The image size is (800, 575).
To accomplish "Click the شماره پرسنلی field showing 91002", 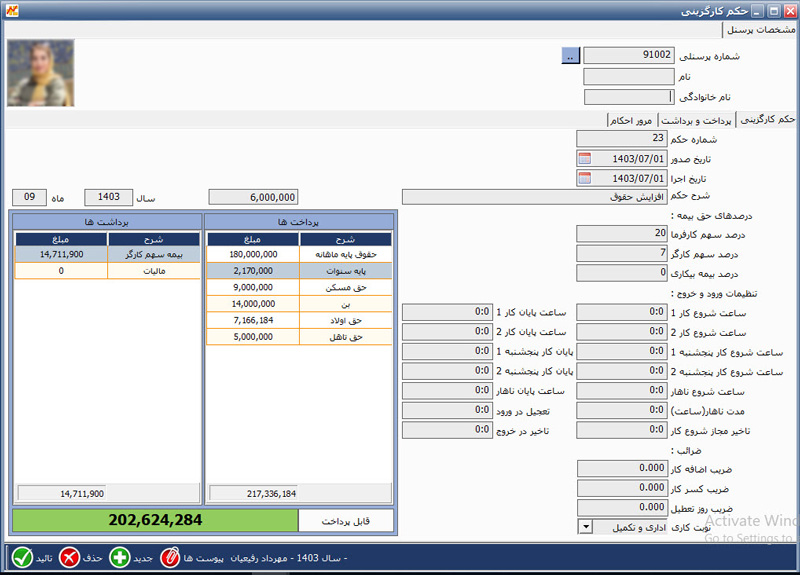I will 629,55.
